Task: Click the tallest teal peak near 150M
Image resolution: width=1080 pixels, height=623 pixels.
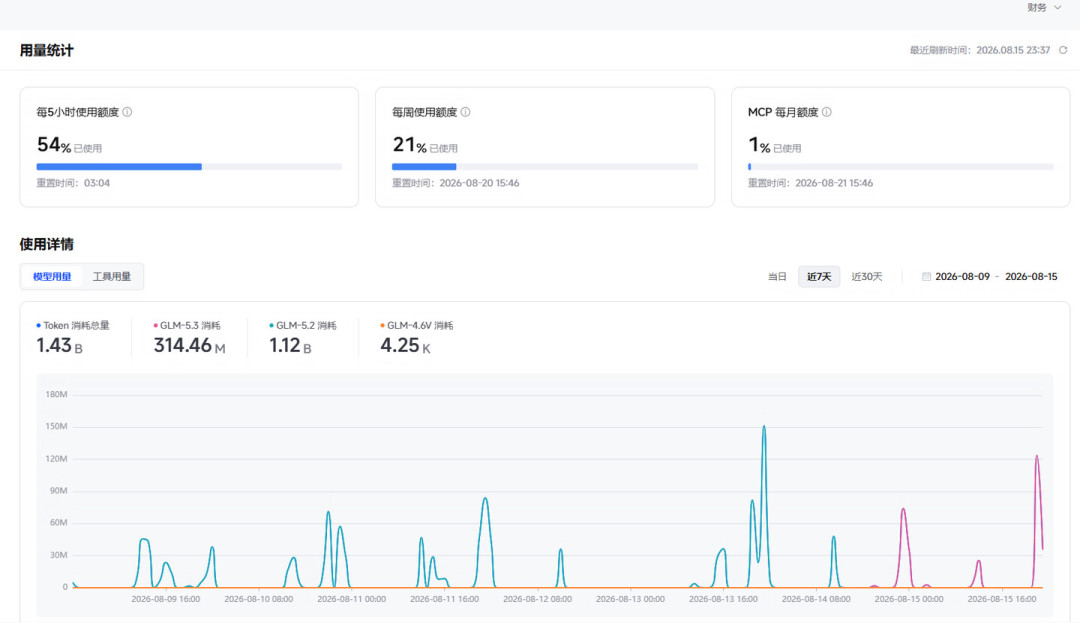Action: click(x=764, y=427)
